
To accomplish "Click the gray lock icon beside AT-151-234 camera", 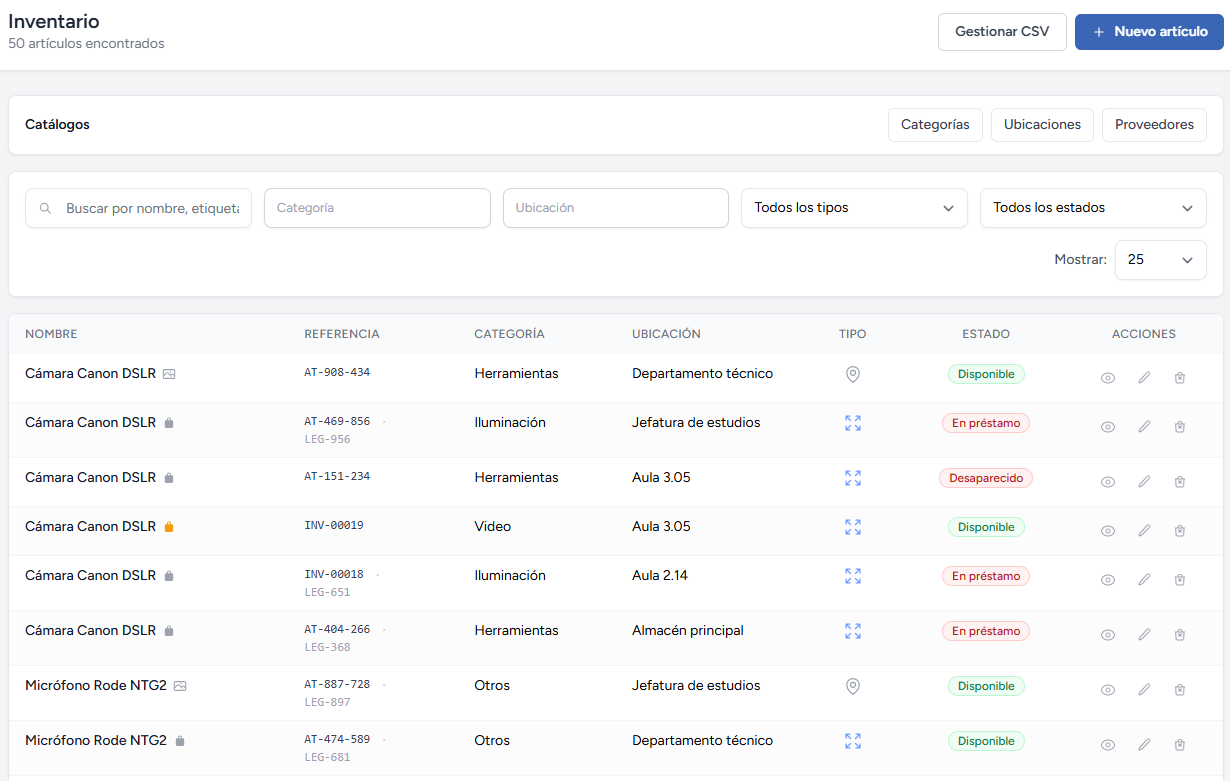I will [x=169, y=478].
